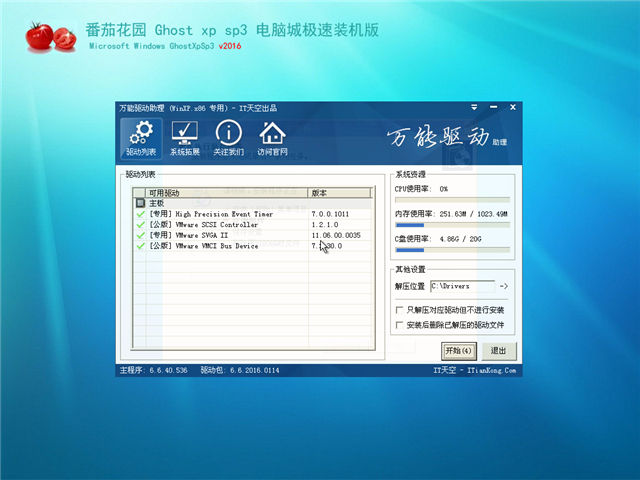The width and height of the screenshot is (640, 480).
Task: Minimize the 万能驱动助理 window
Action: 493,107
